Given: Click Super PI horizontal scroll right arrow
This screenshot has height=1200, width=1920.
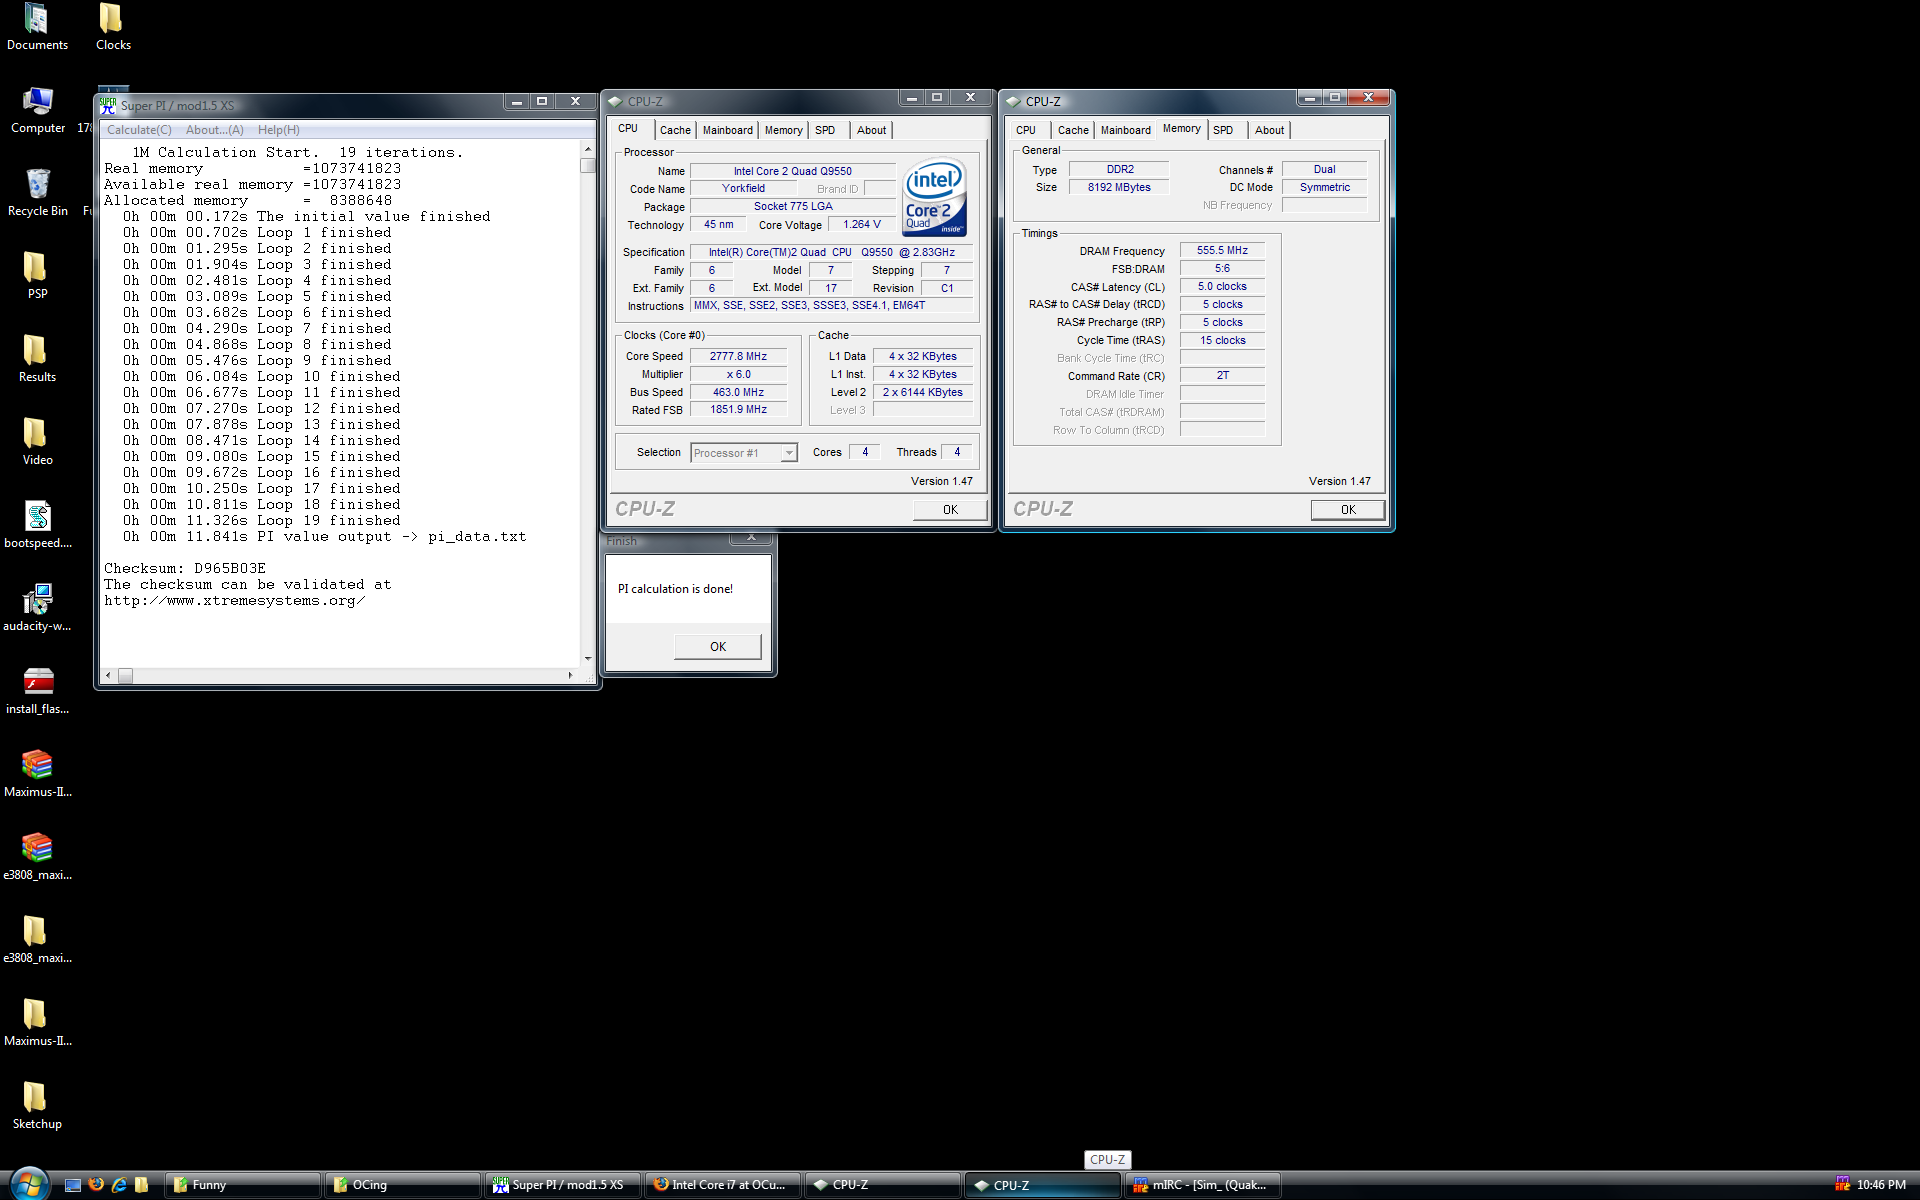Looking at the screenshot, I should click(x=570, y=675).
